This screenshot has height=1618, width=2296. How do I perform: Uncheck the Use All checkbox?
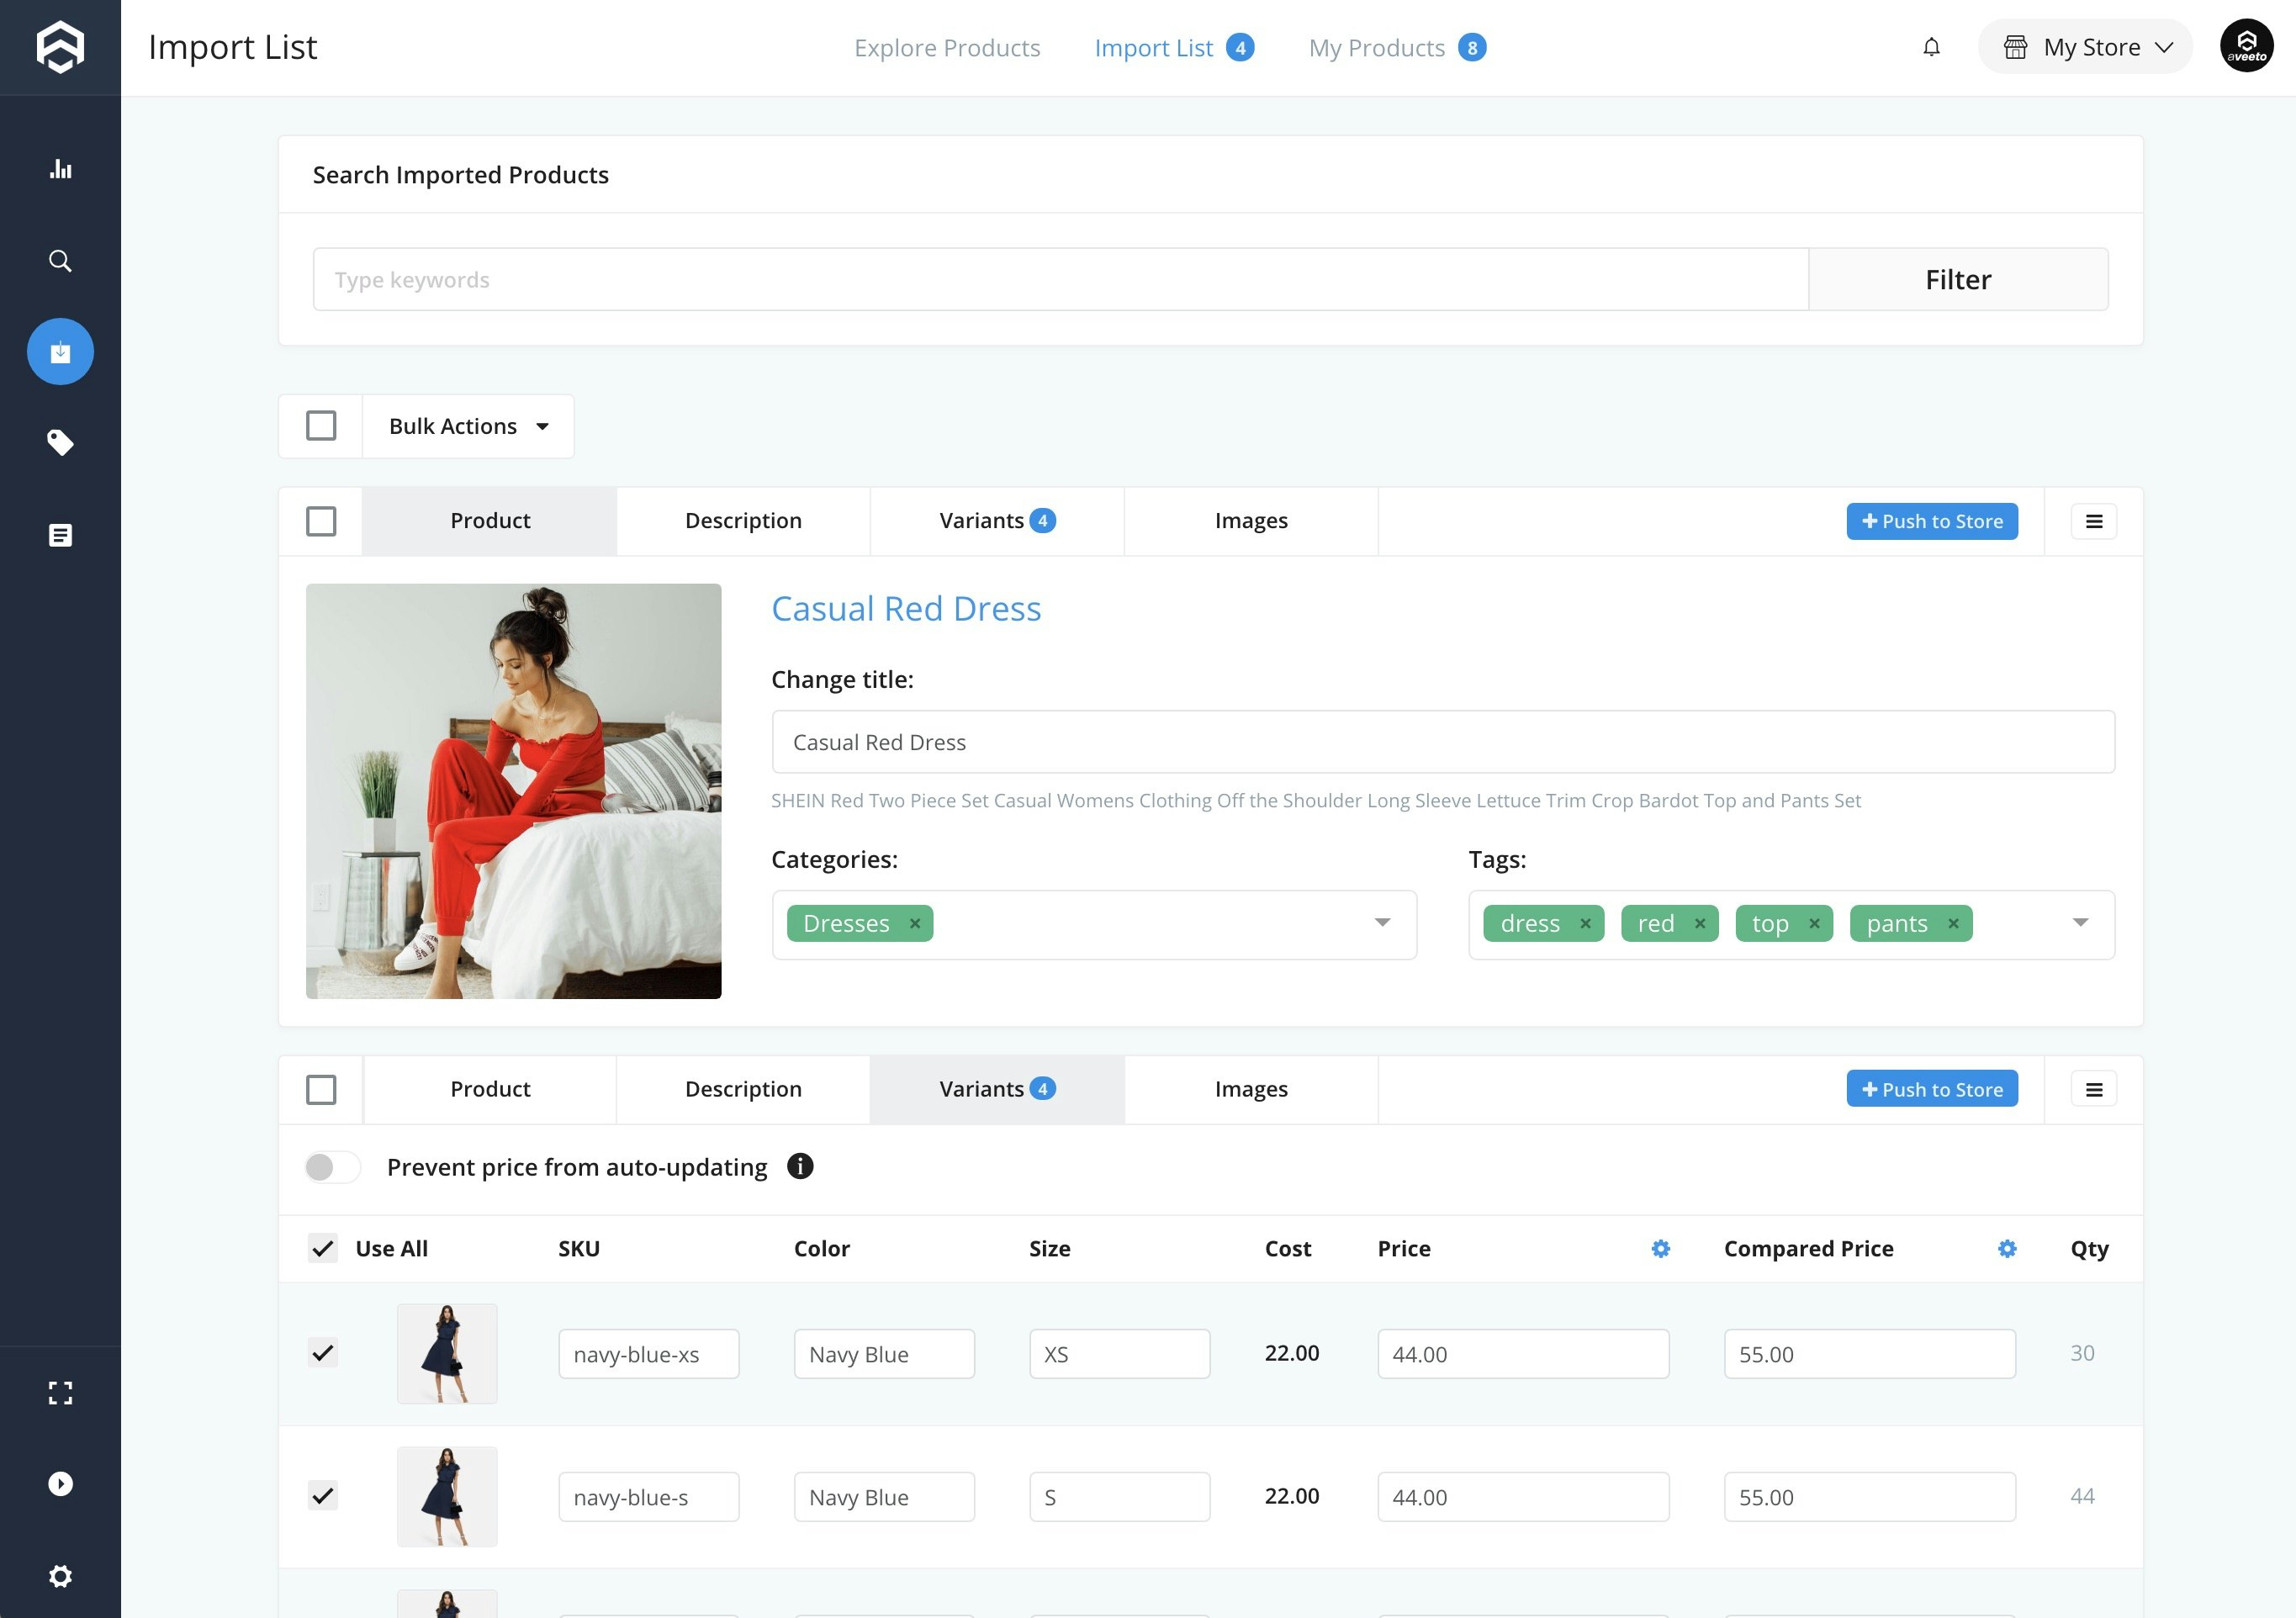point(322,1248)
